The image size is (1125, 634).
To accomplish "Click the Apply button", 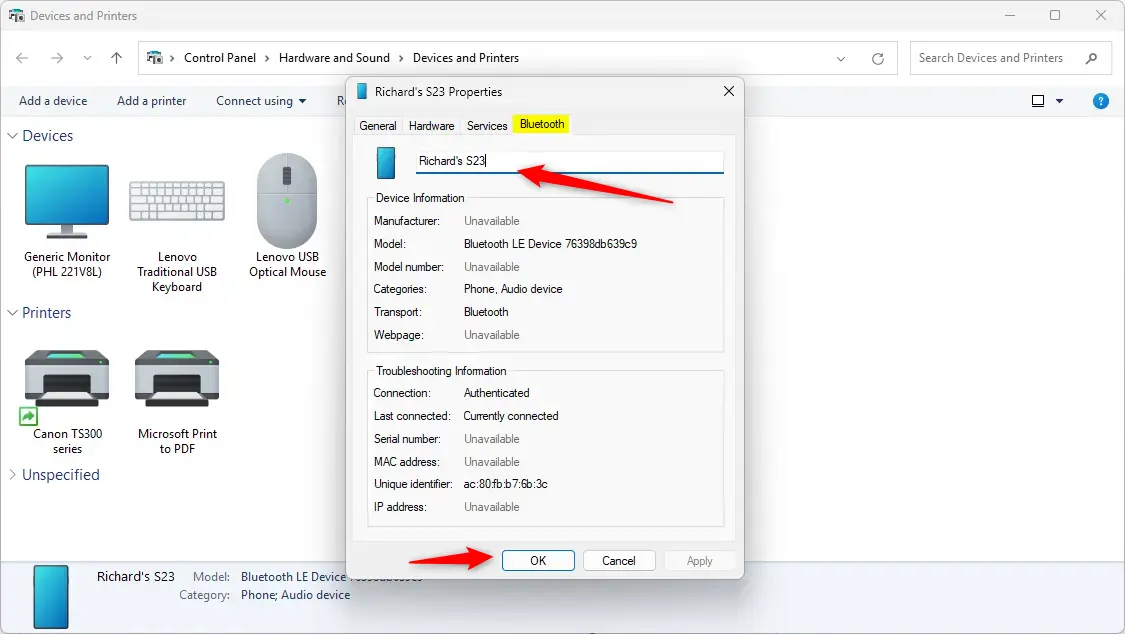I will pos(700,561).
